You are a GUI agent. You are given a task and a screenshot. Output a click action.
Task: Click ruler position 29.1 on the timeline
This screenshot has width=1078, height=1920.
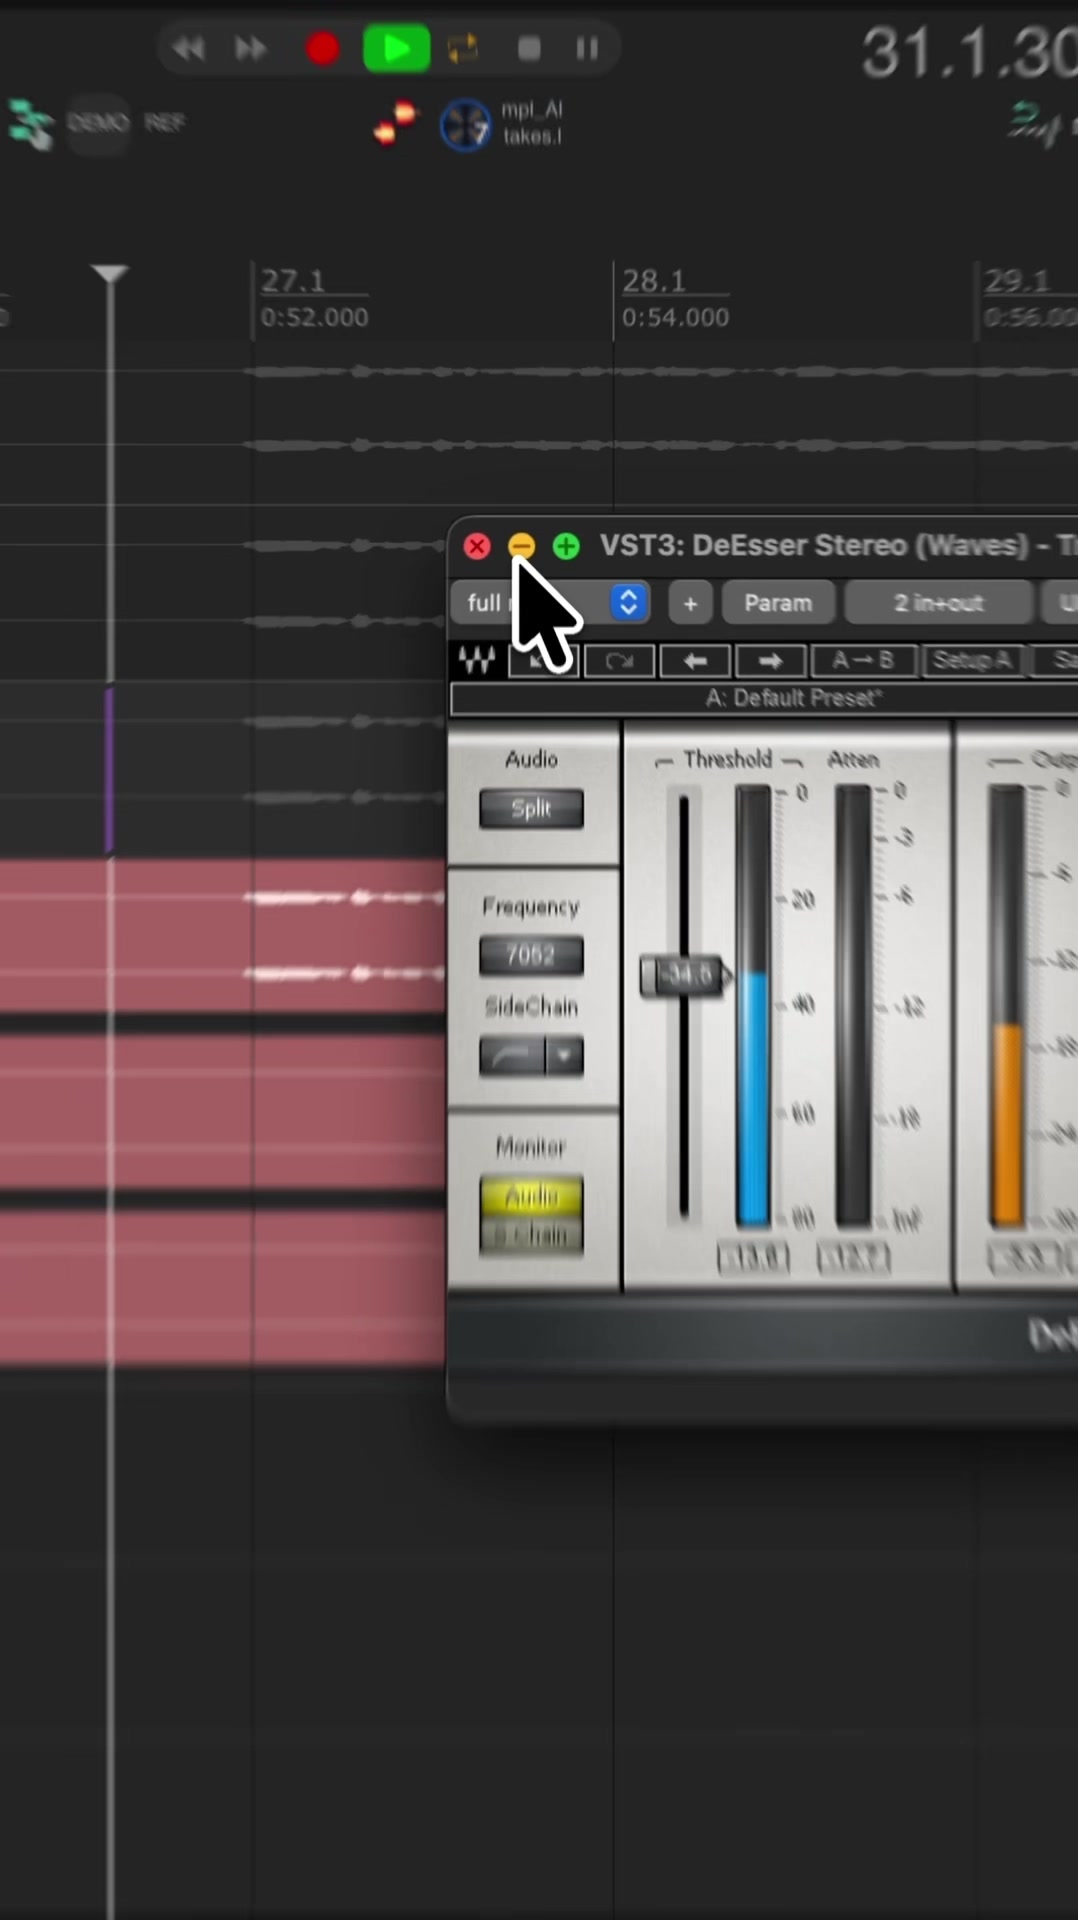tap(1029, 299)
